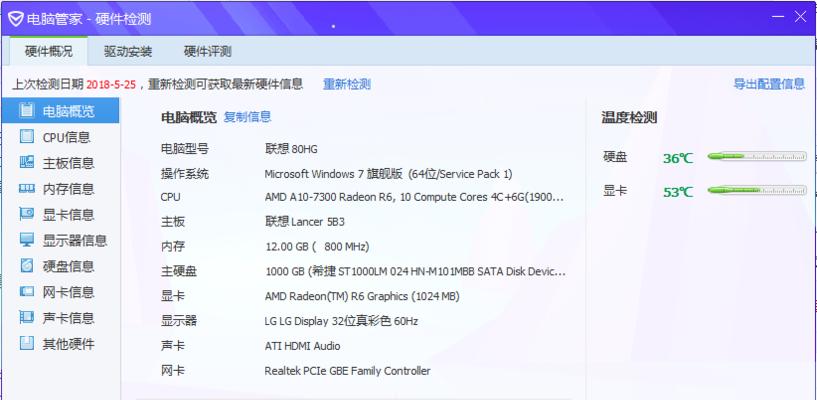Image resolution: width=817 pixels, height=400 pixels.
Task: Click the 联想 Lancer 5B3 motherboard value
Action: point(304,222)
